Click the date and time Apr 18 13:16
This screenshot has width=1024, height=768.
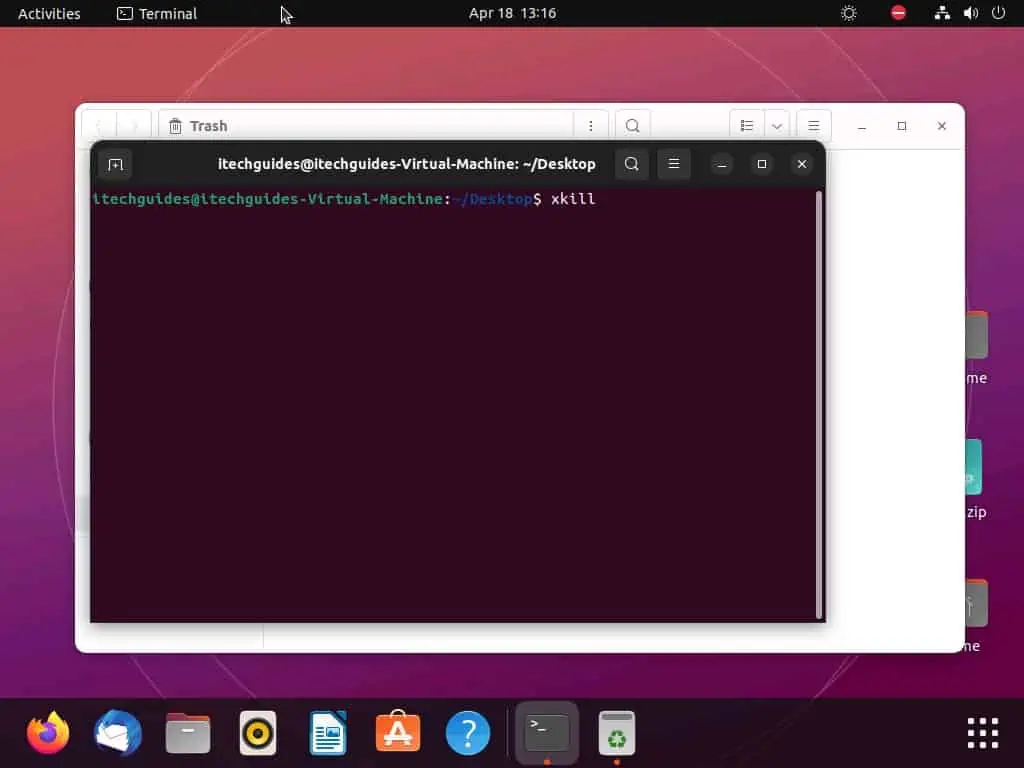coord(513,13)
